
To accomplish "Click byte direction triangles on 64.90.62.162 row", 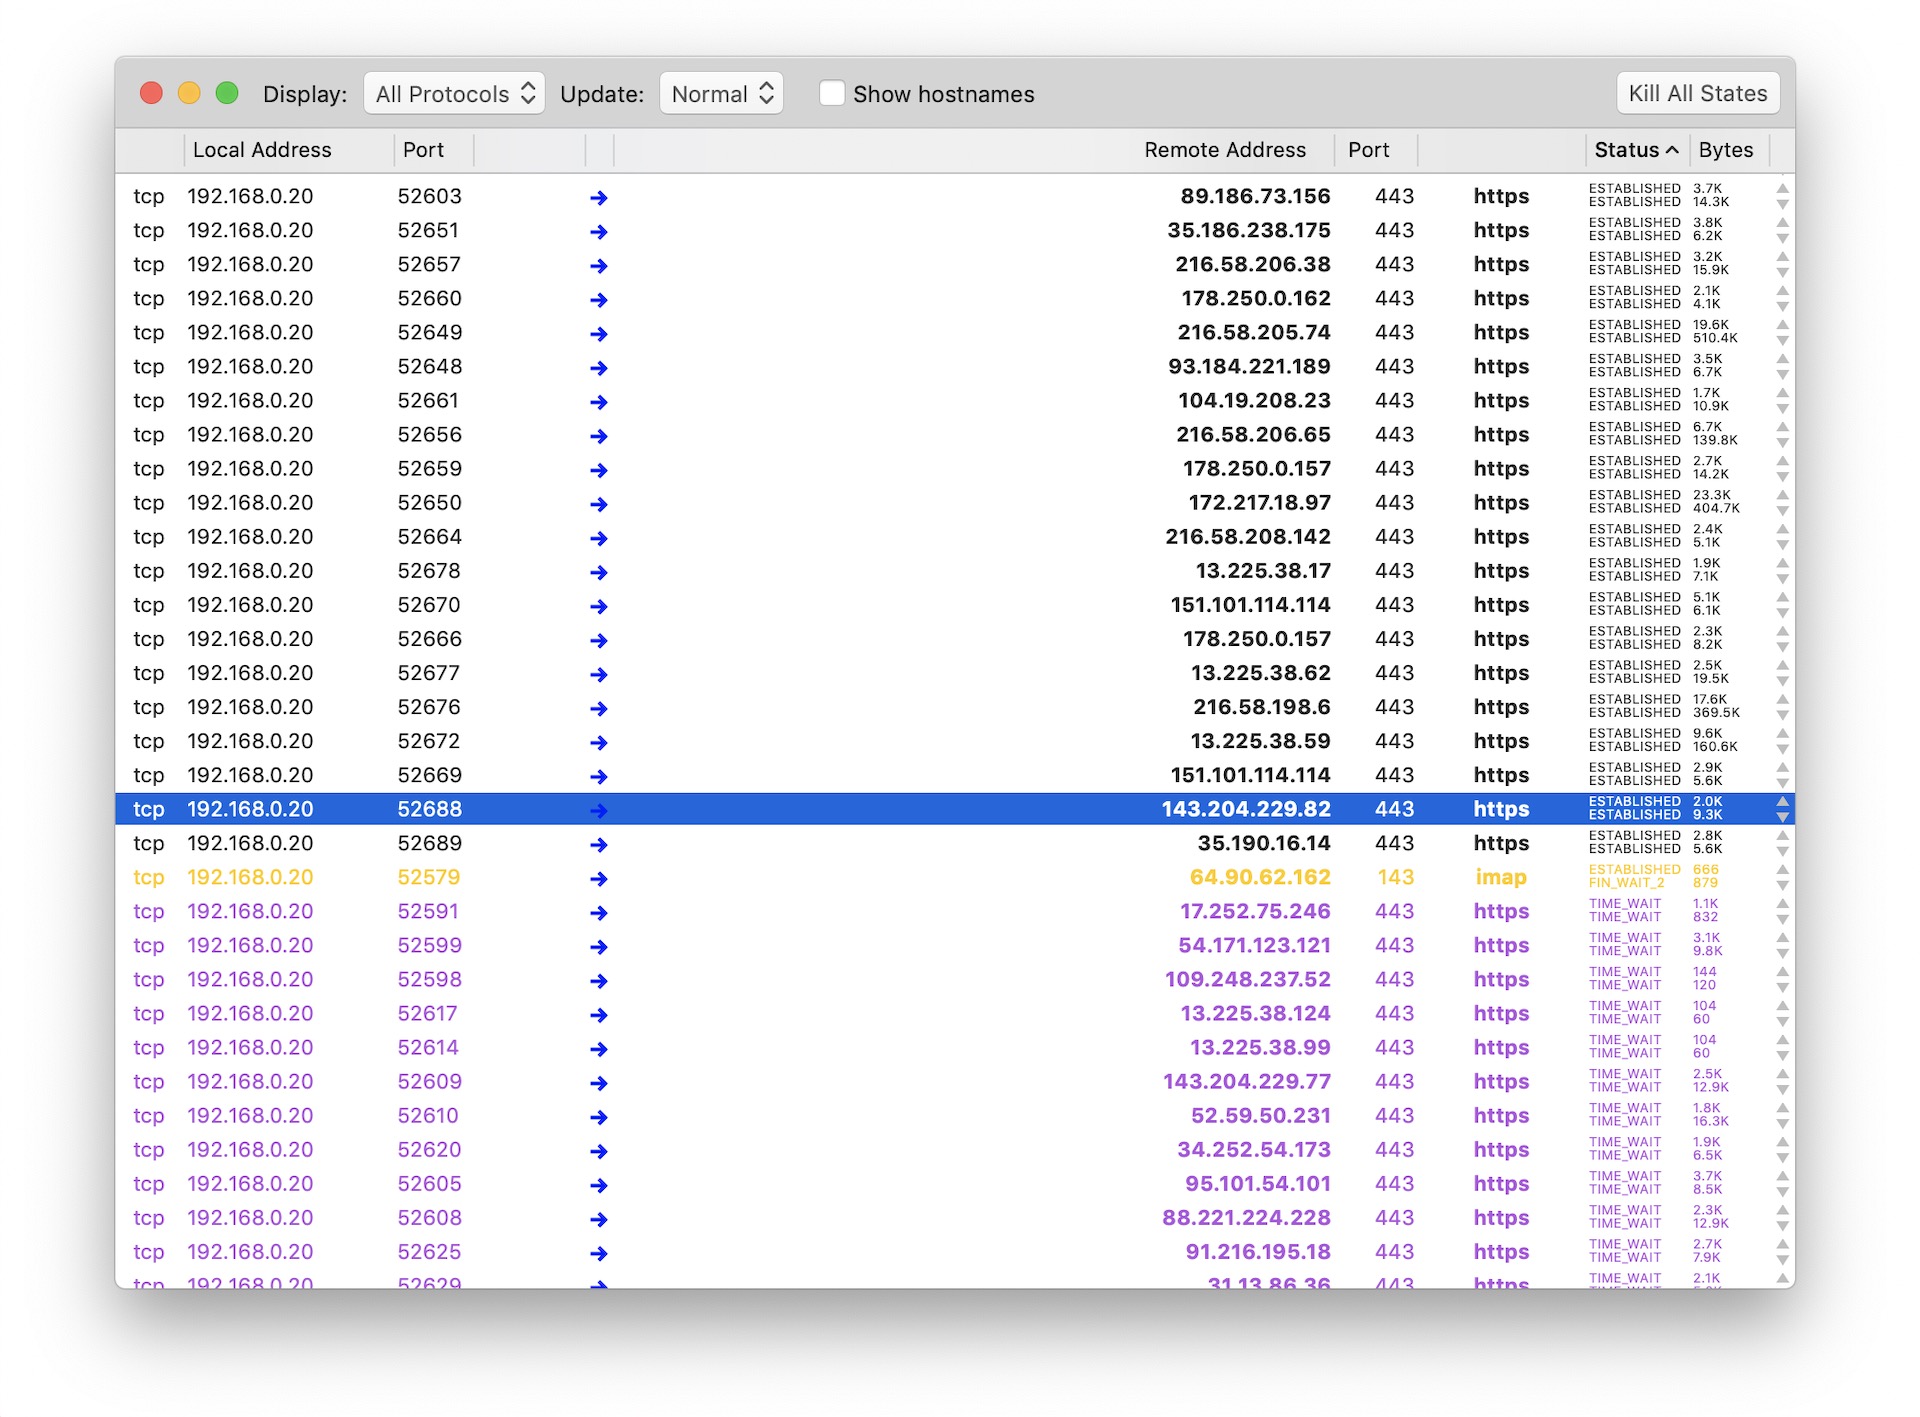I will (1781, 877).
